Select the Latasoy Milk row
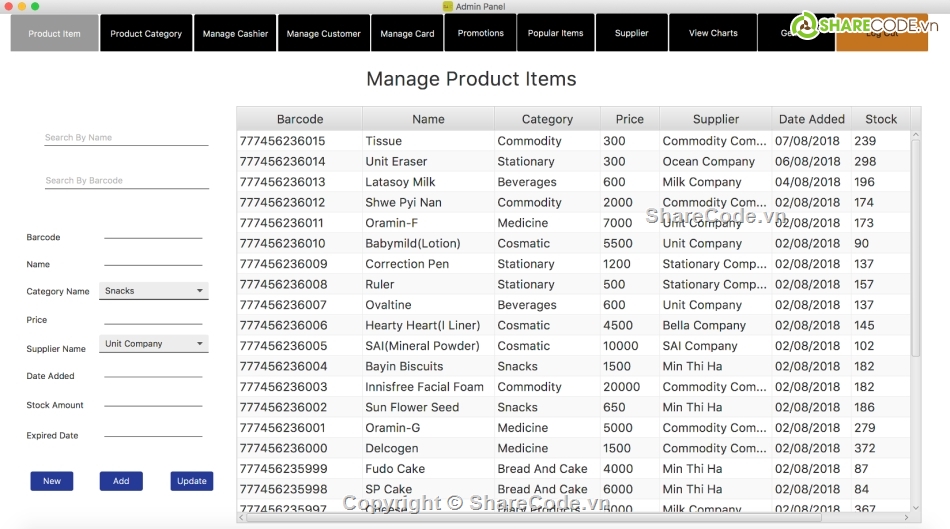The width and height of the screenshot is (950, 529). [x=400, y=182]
